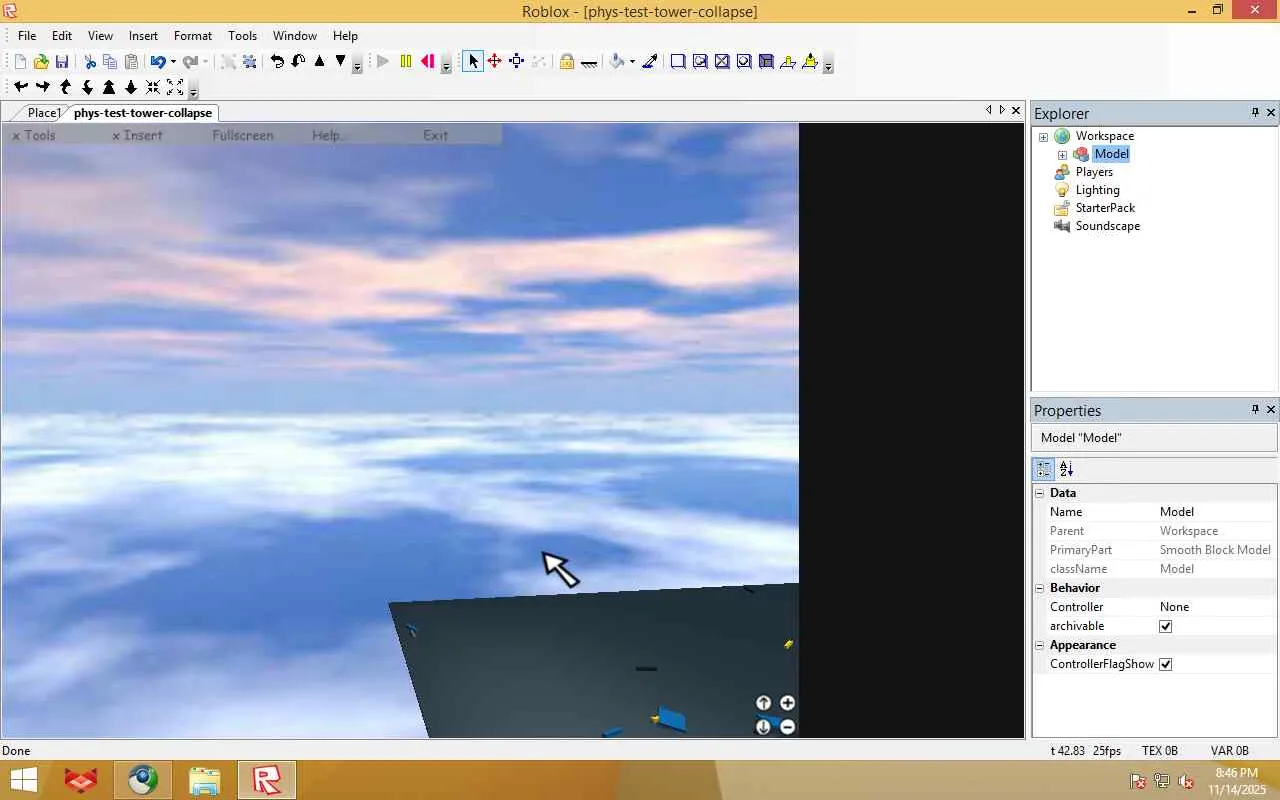Pause the simulation with the yellow pause icon
This screenshot has width=1280, height=800.
point(406,62)
